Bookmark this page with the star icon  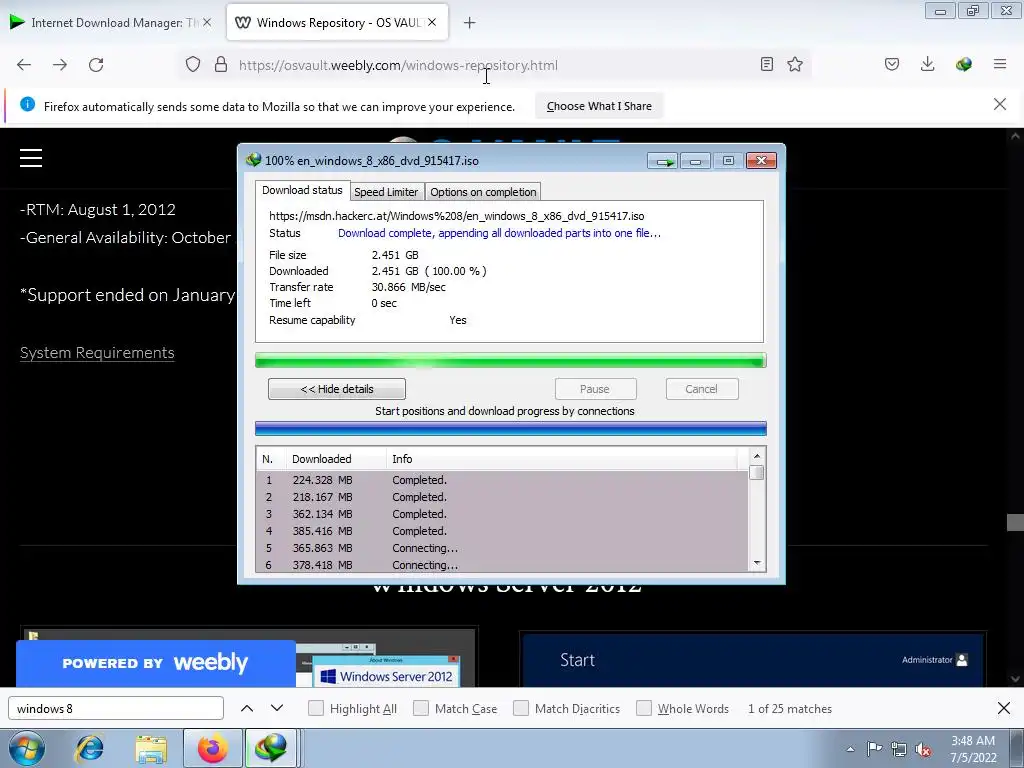[x=795, y=64]
